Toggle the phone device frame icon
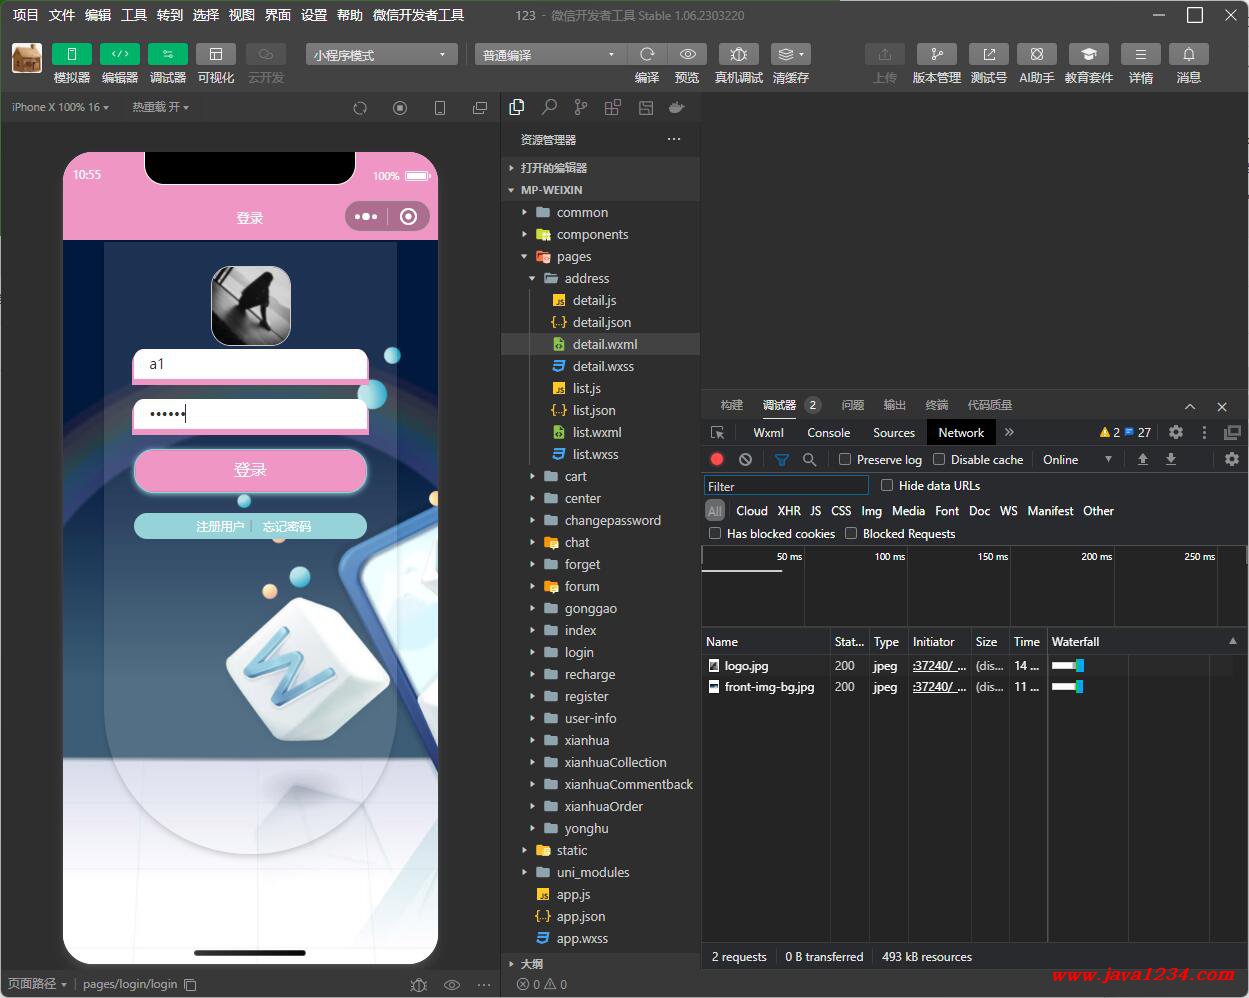Screen dimensions: 1249x998 (x=440, y=108)
